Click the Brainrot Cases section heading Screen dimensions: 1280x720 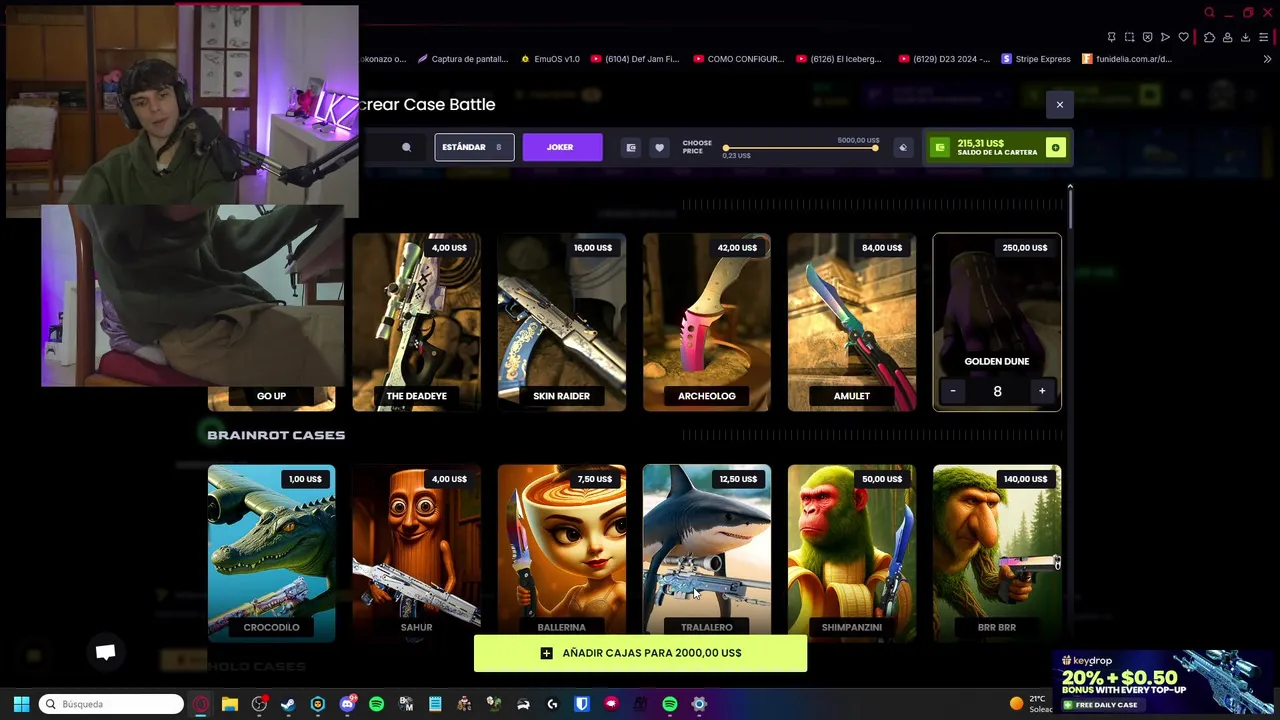[276, 435]
